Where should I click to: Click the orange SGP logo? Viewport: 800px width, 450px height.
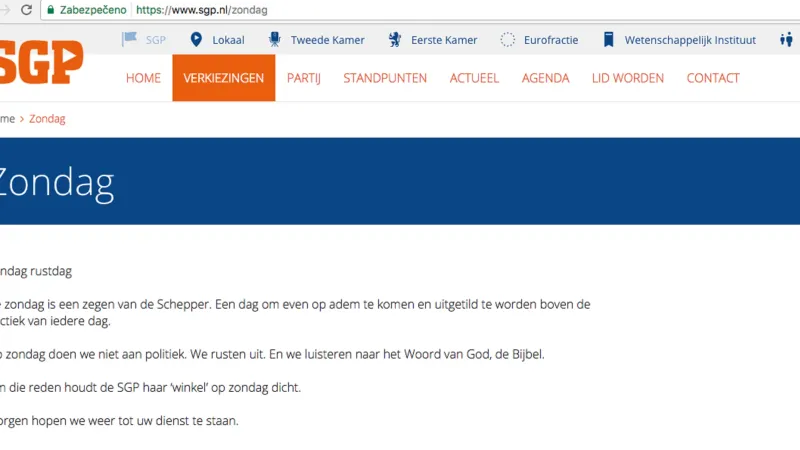(x=41, y=62)
